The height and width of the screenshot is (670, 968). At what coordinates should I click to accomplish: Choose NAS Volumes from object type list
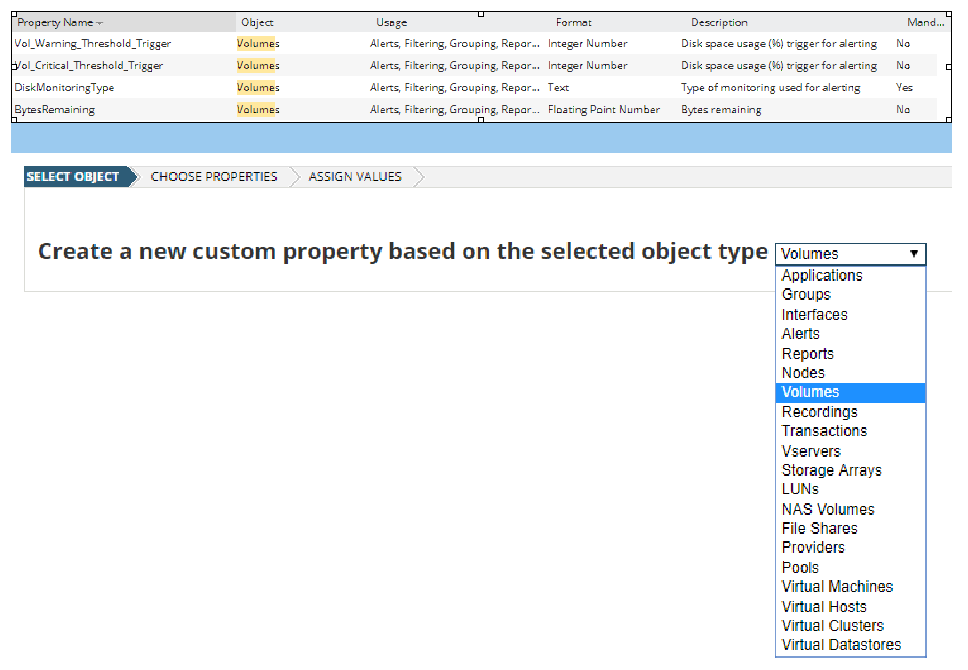[850, 509]
